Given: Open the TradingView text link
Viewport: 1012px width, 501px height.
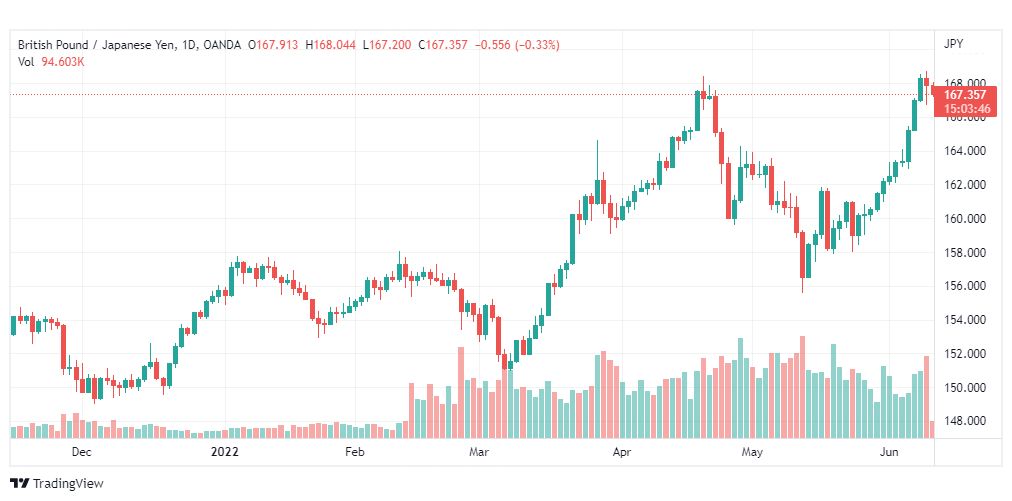Looking at the screenshot, I should pyautogui.click(x=67, y=483).
